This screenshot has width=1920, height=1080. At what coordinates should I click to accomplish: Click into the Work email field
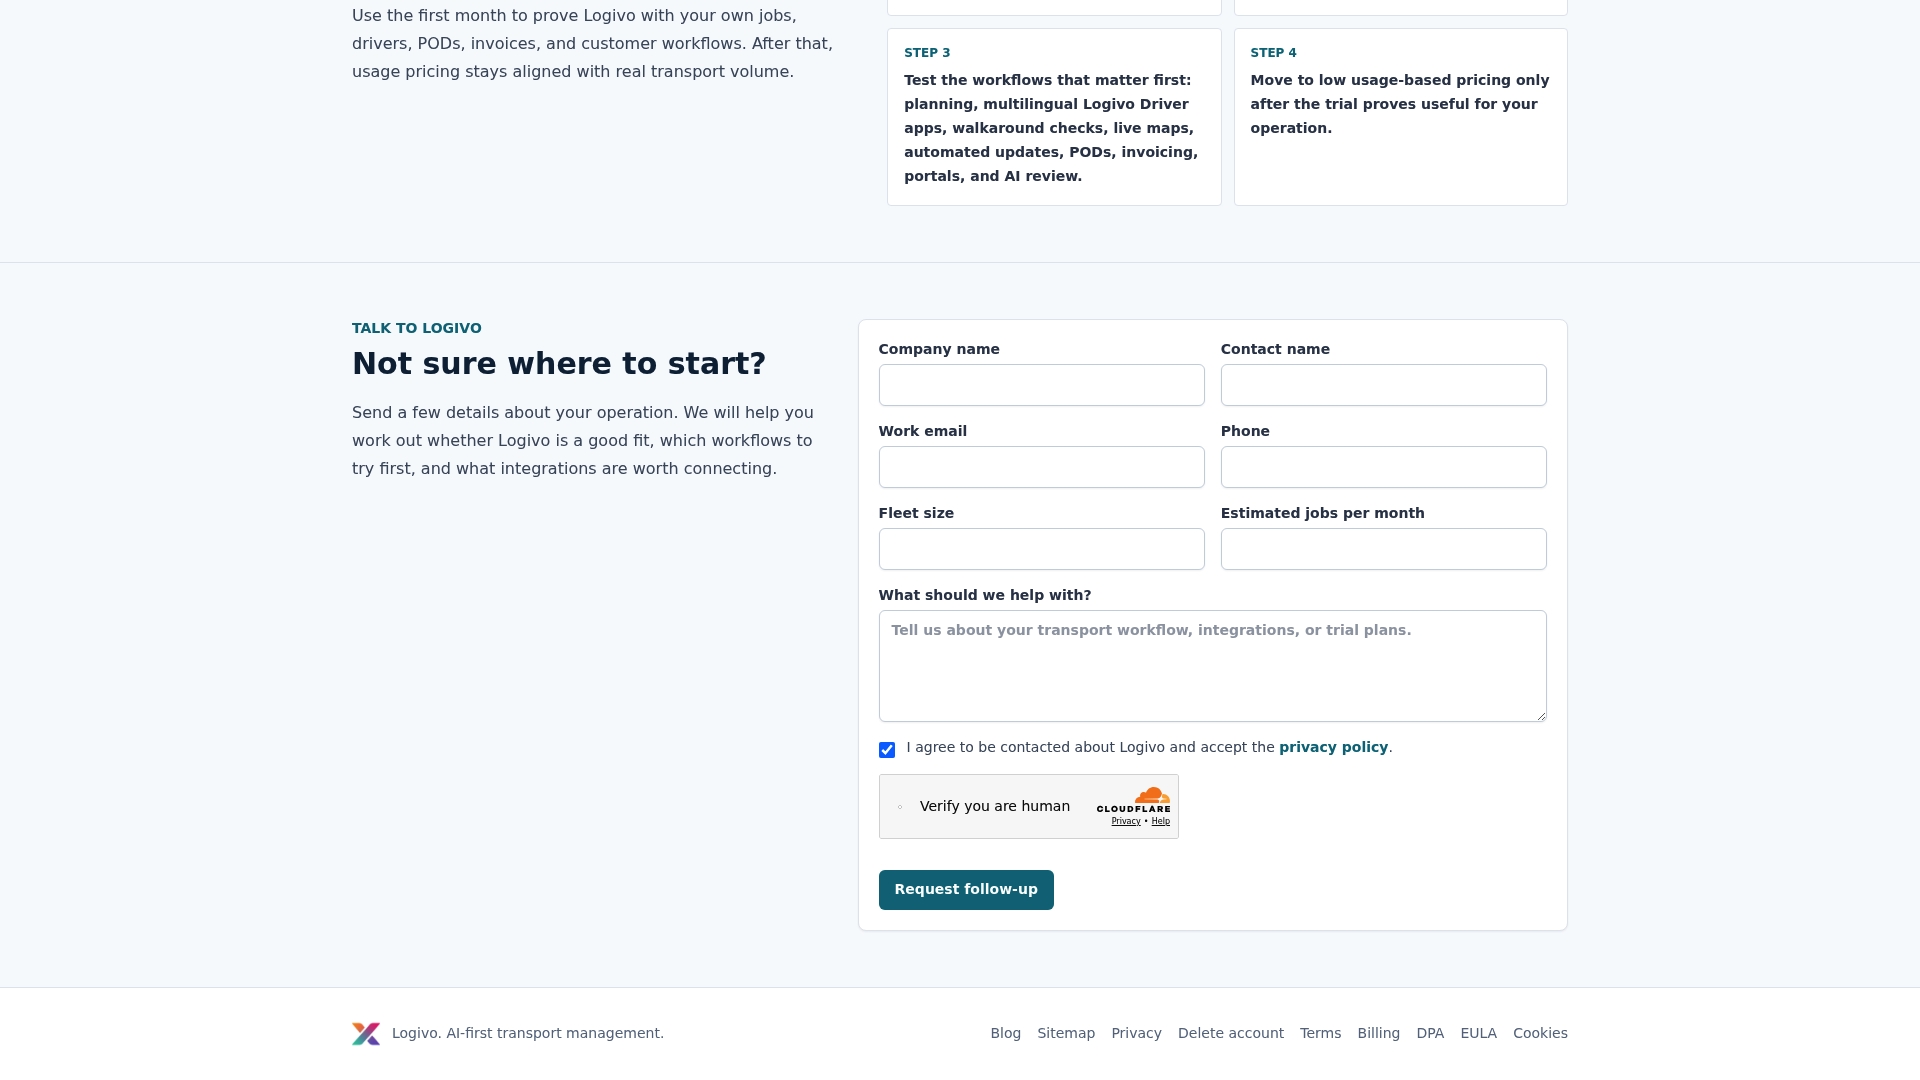point(1041,467)
